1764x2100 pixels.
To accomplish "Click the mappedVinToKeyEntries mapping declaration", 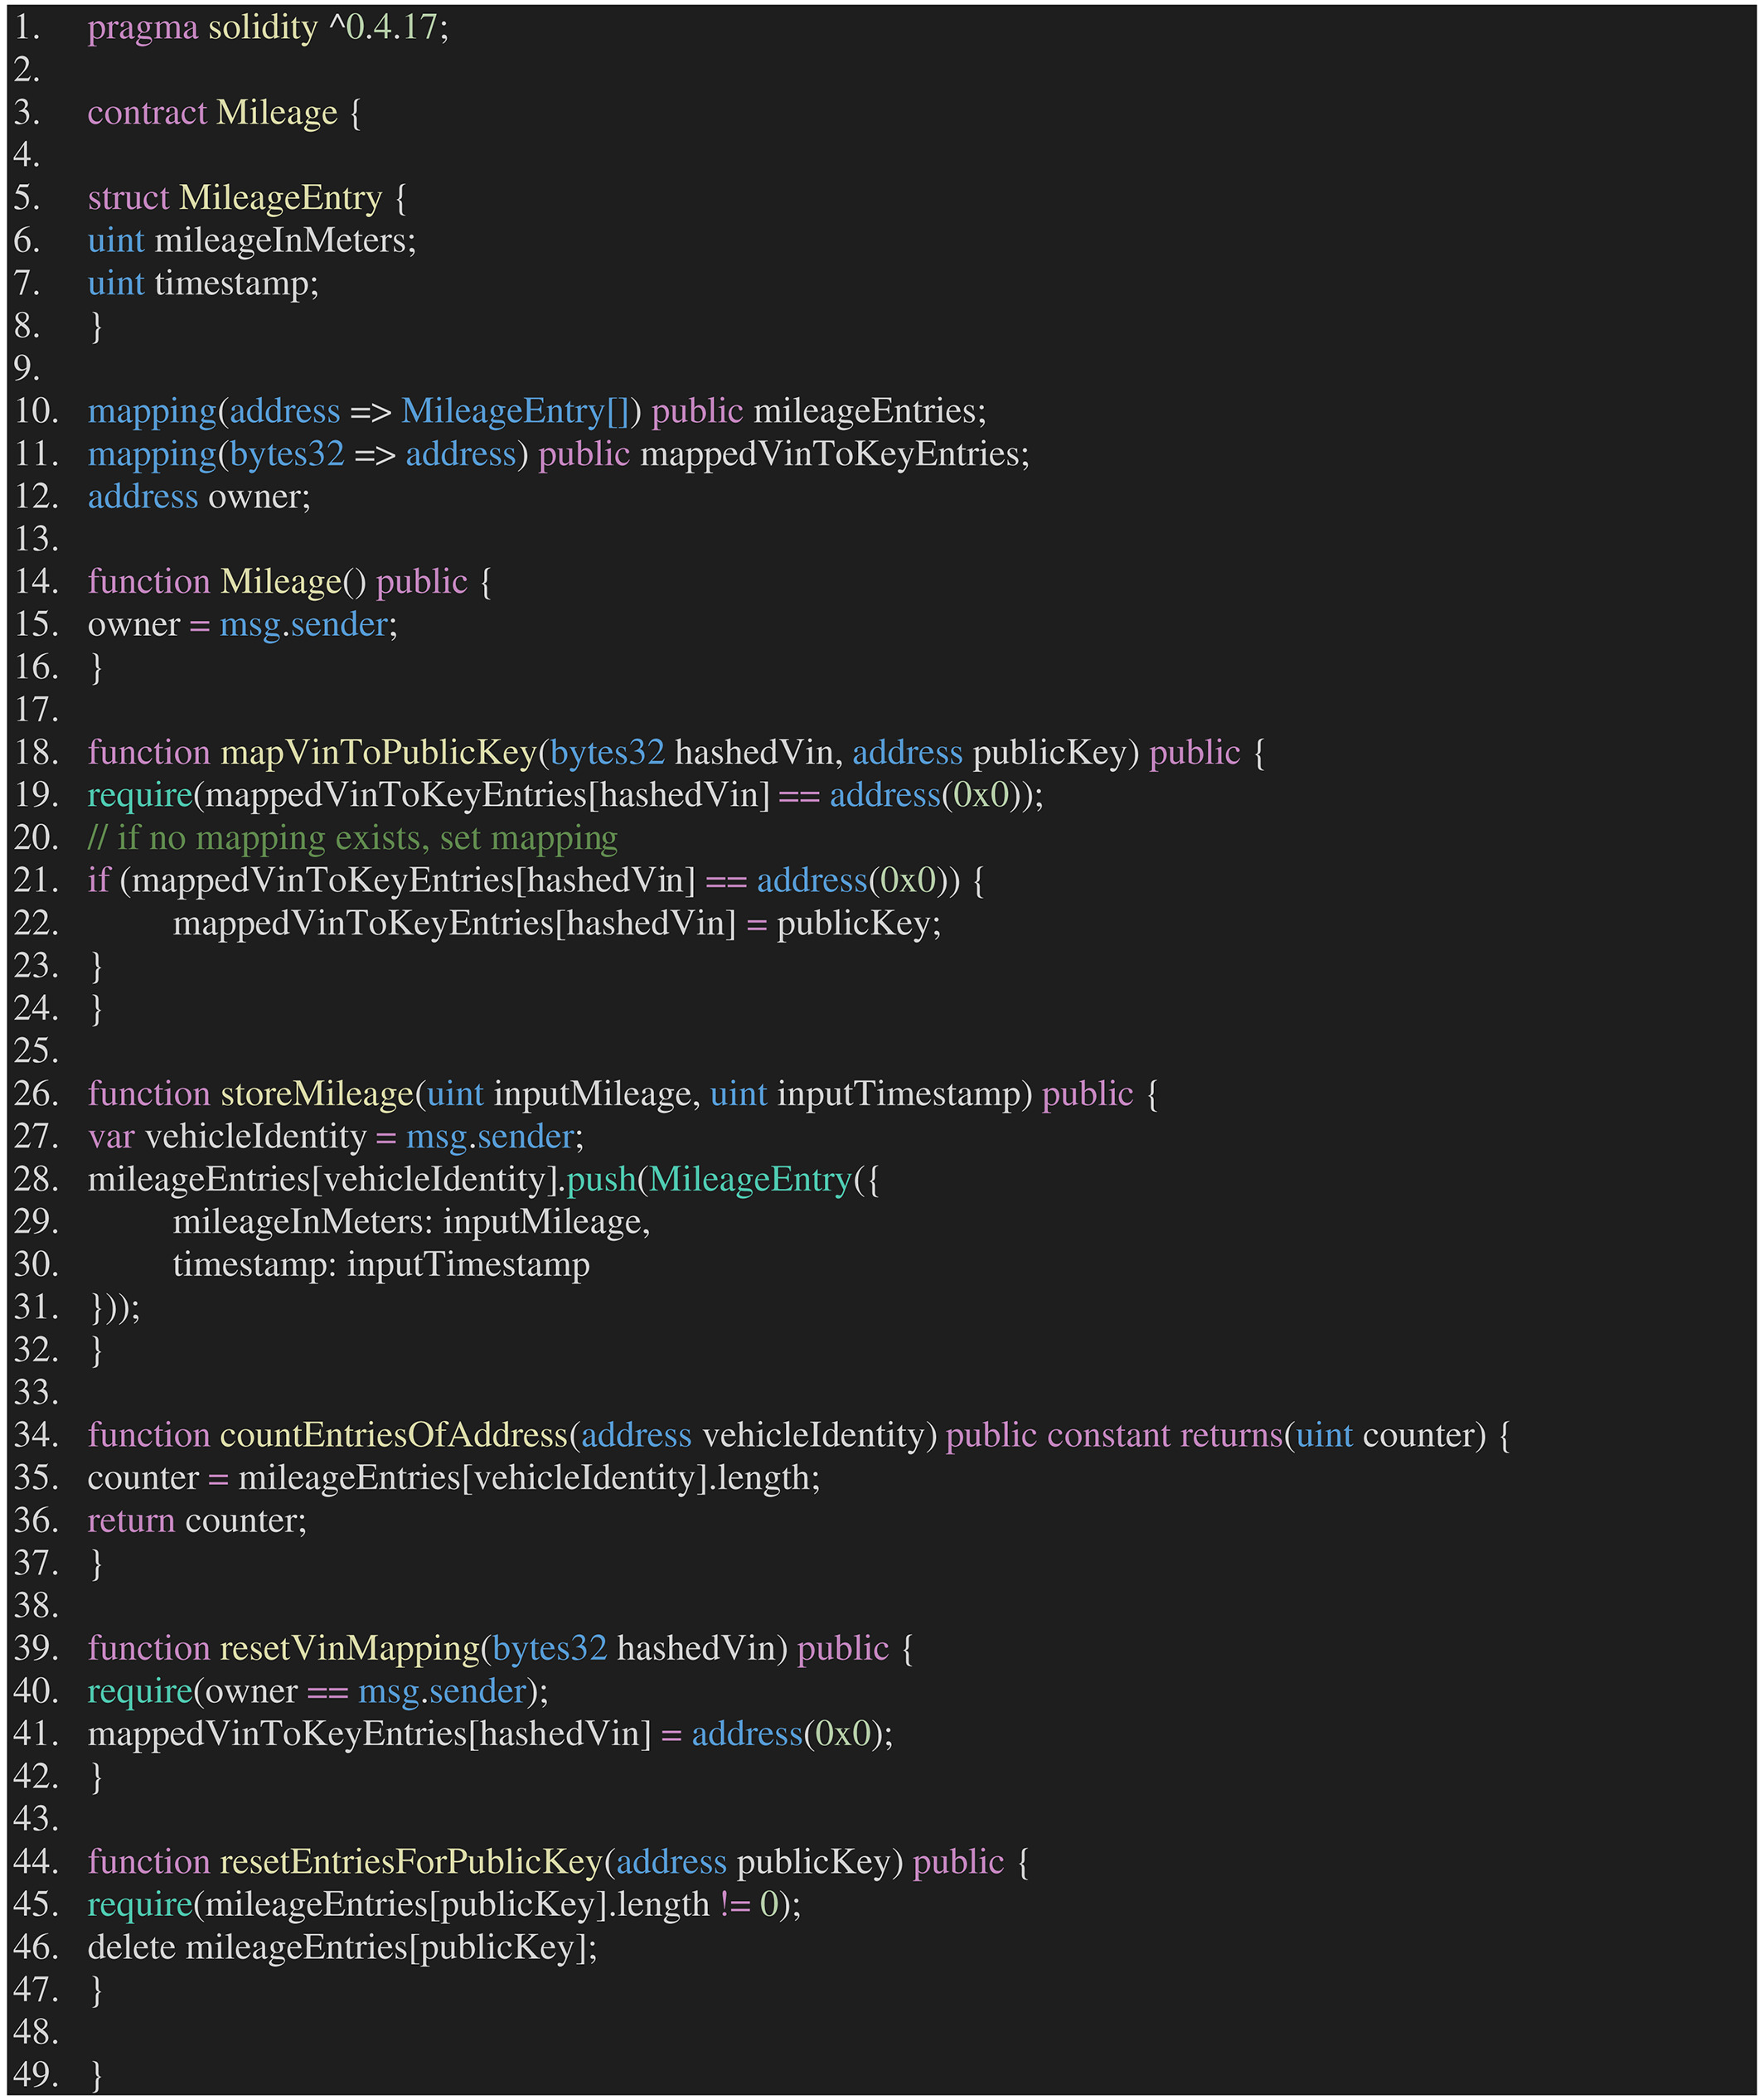I will pos(558,455).
